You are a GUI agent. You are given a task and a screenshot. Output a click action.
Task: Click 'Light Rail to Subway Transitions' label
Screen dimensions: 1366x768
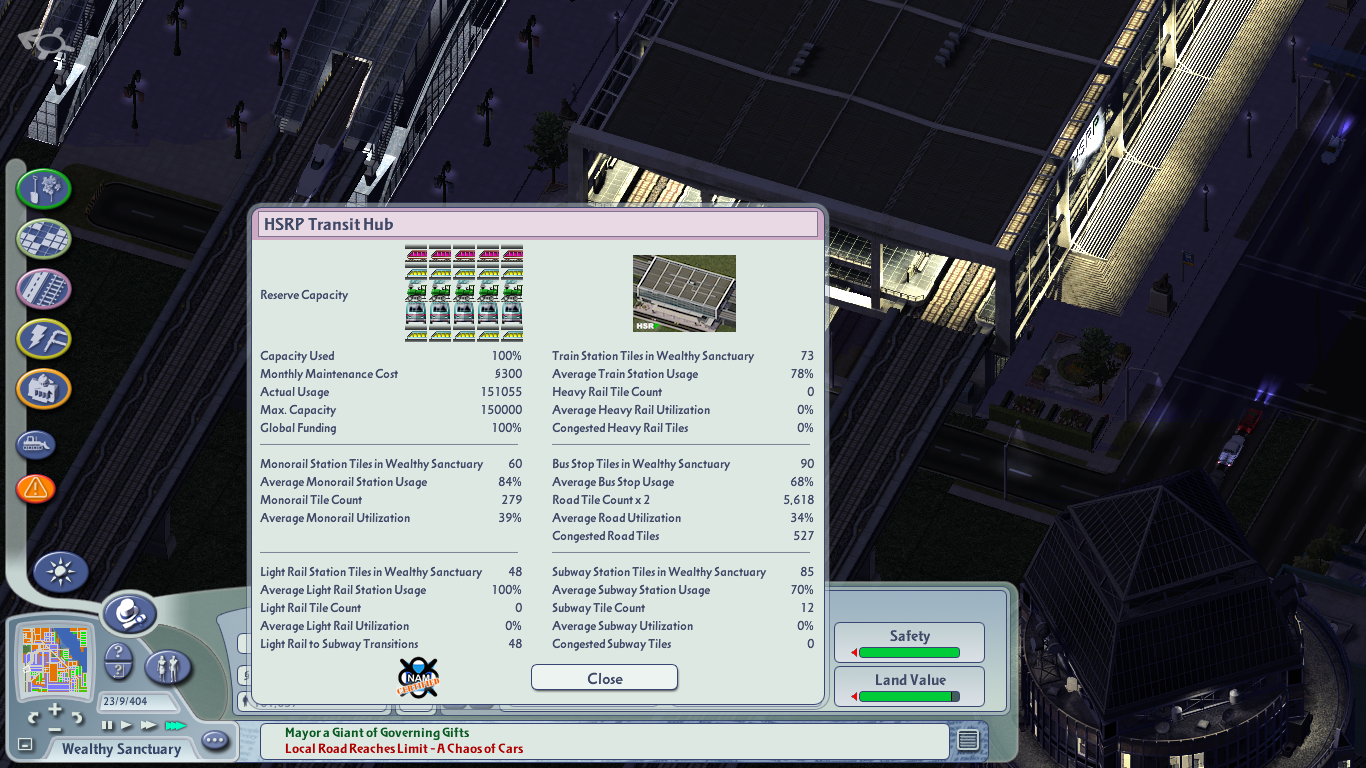click(x=339, y=644)
